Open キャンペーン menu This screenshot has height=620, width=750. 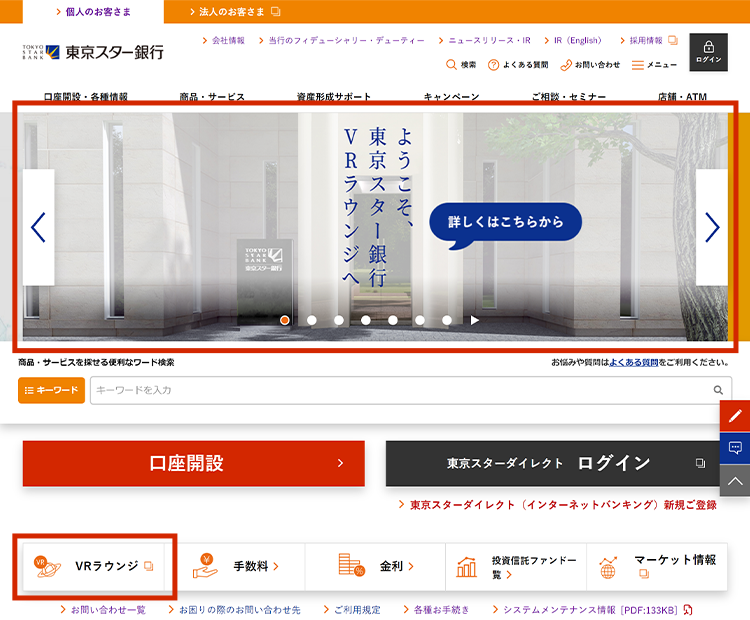click(x=452, y=97)
